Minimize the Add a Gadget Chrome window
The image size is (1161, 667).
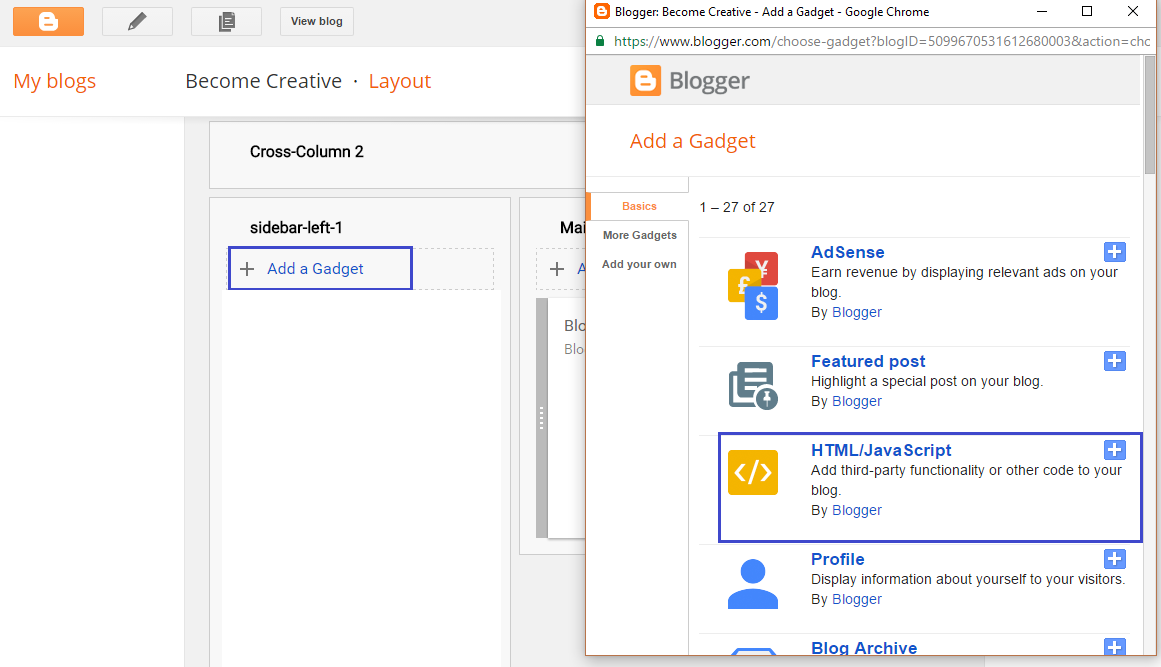point(1042,11)
